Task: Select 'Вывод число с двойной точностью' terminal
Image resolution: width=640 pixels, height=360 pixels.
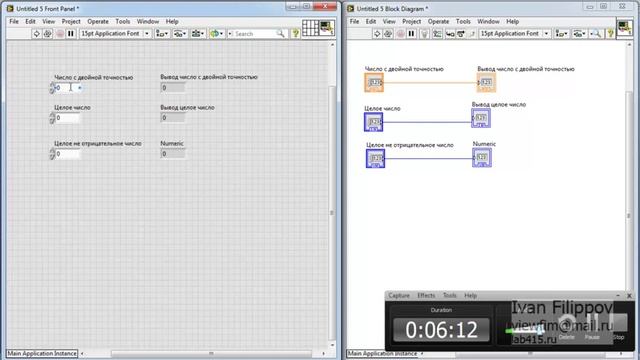Action: pos(486,83)
